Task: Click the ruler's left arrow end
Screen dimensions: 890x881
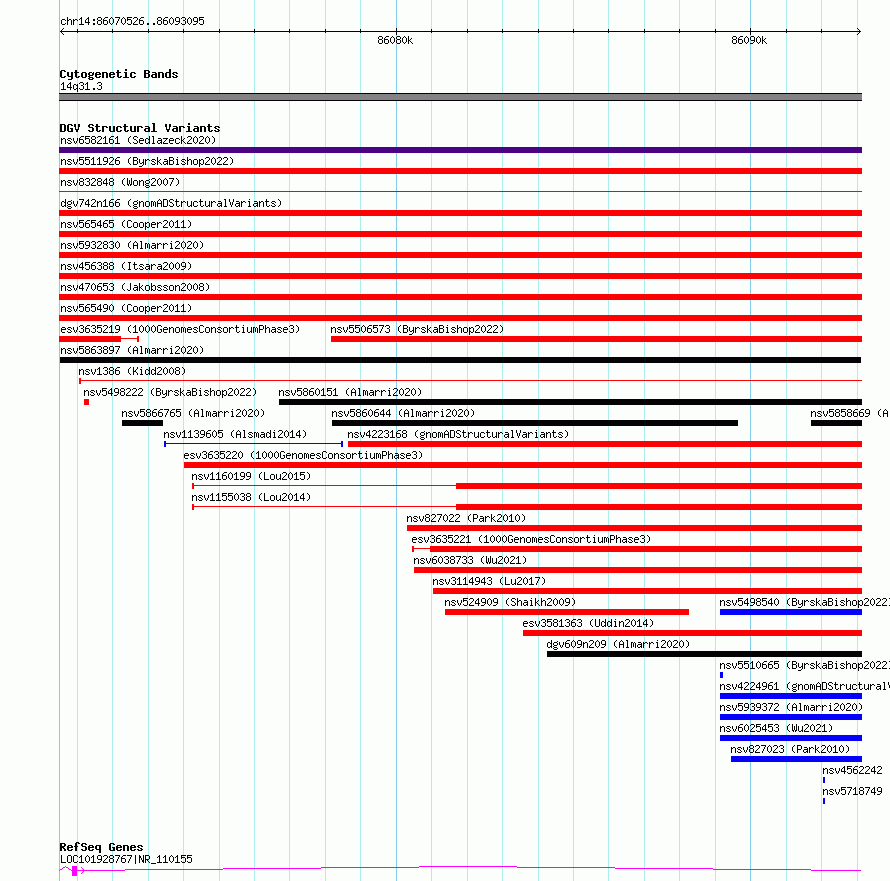Action: [x=62, y=31]
